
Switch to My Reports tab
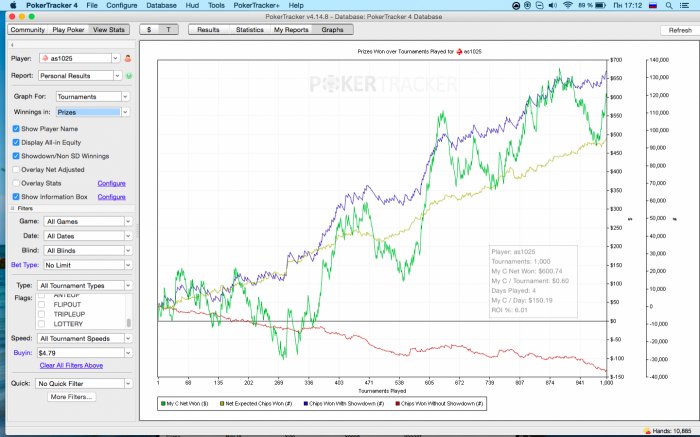(291, 29)
